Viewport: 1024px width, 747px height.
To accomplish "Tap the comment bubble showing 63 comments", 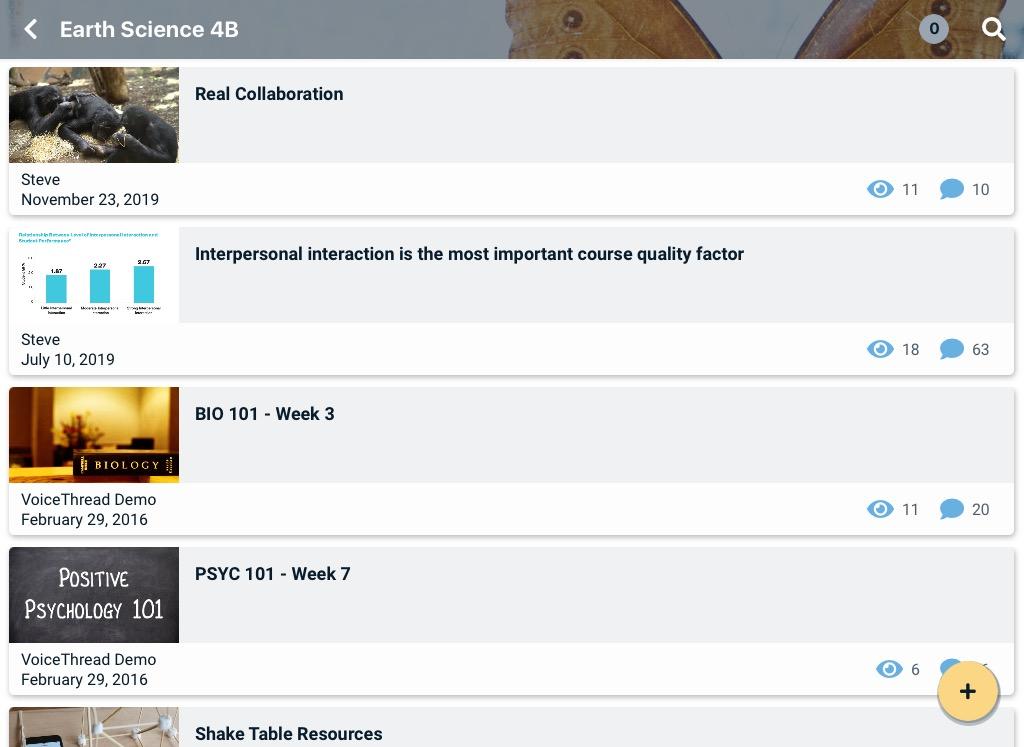I will coord(952,349).
